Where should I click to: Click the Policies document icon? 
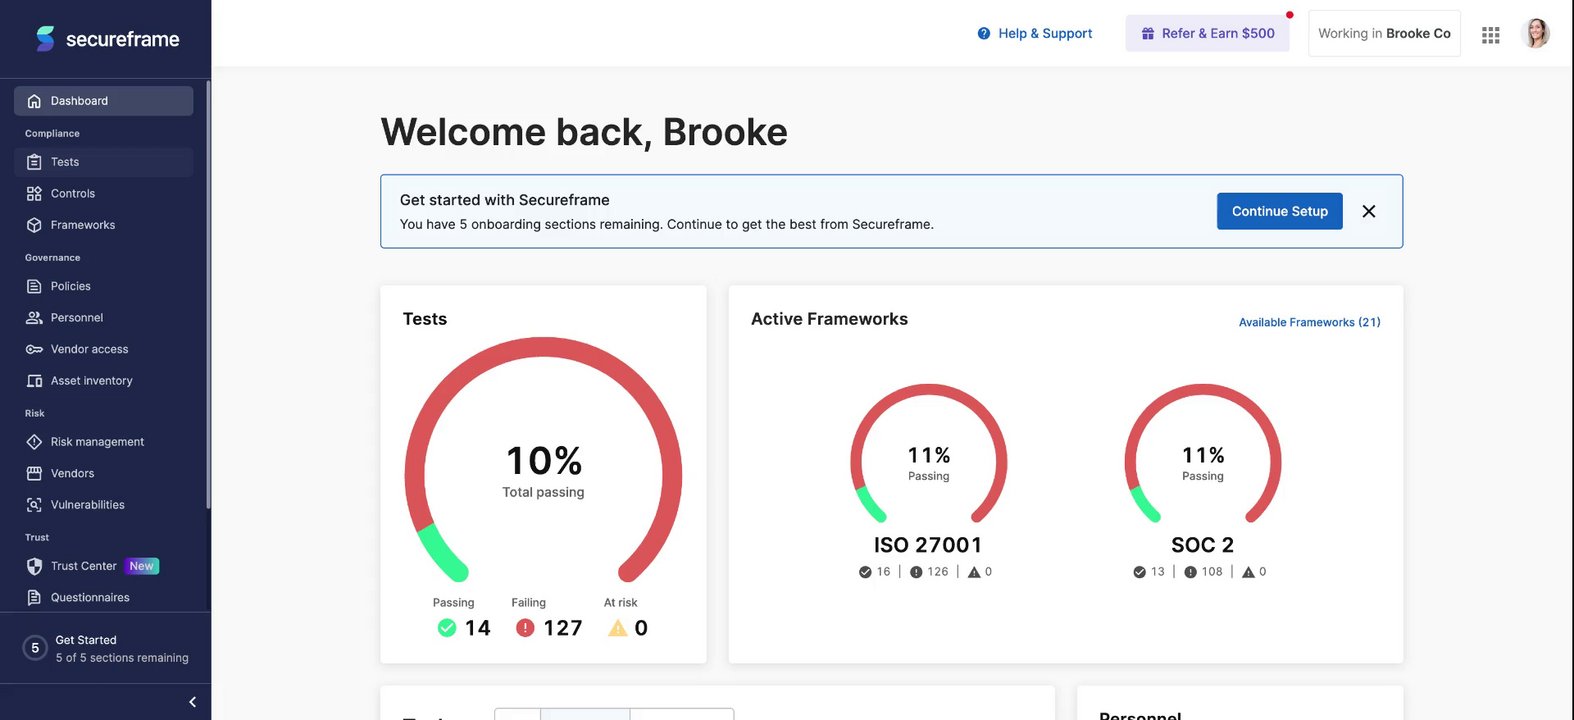coord(34,286)
